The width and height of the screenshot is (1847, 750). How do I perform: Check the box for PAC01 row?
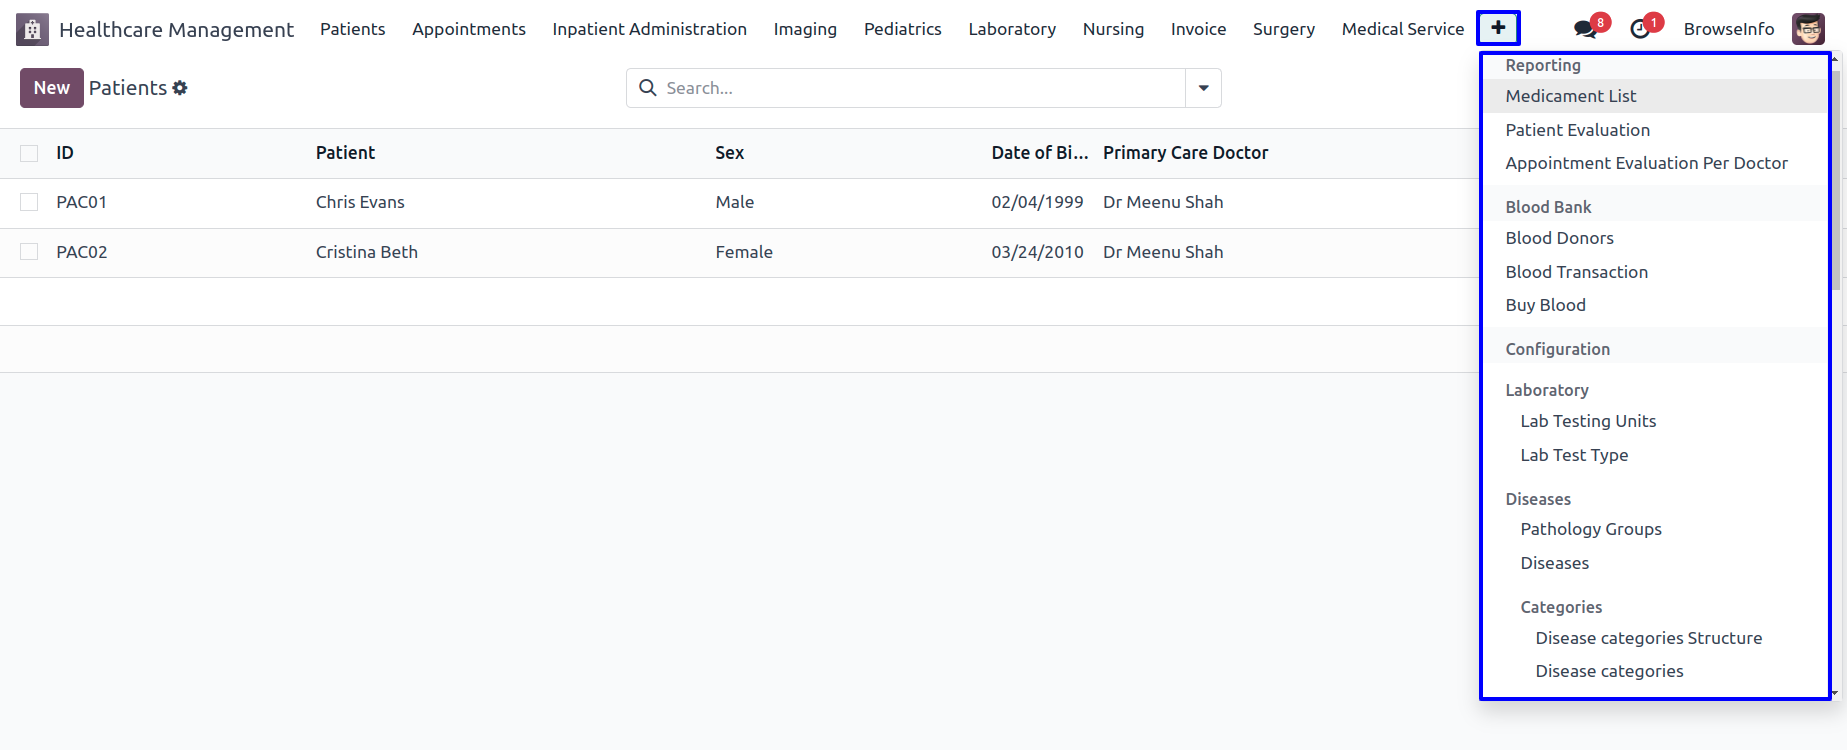(x=29, y=202)
